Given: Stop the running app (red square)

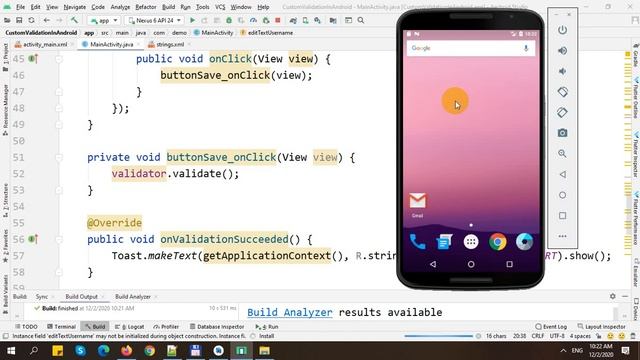Looking at the screenshot, I should [x=278, y=20].
